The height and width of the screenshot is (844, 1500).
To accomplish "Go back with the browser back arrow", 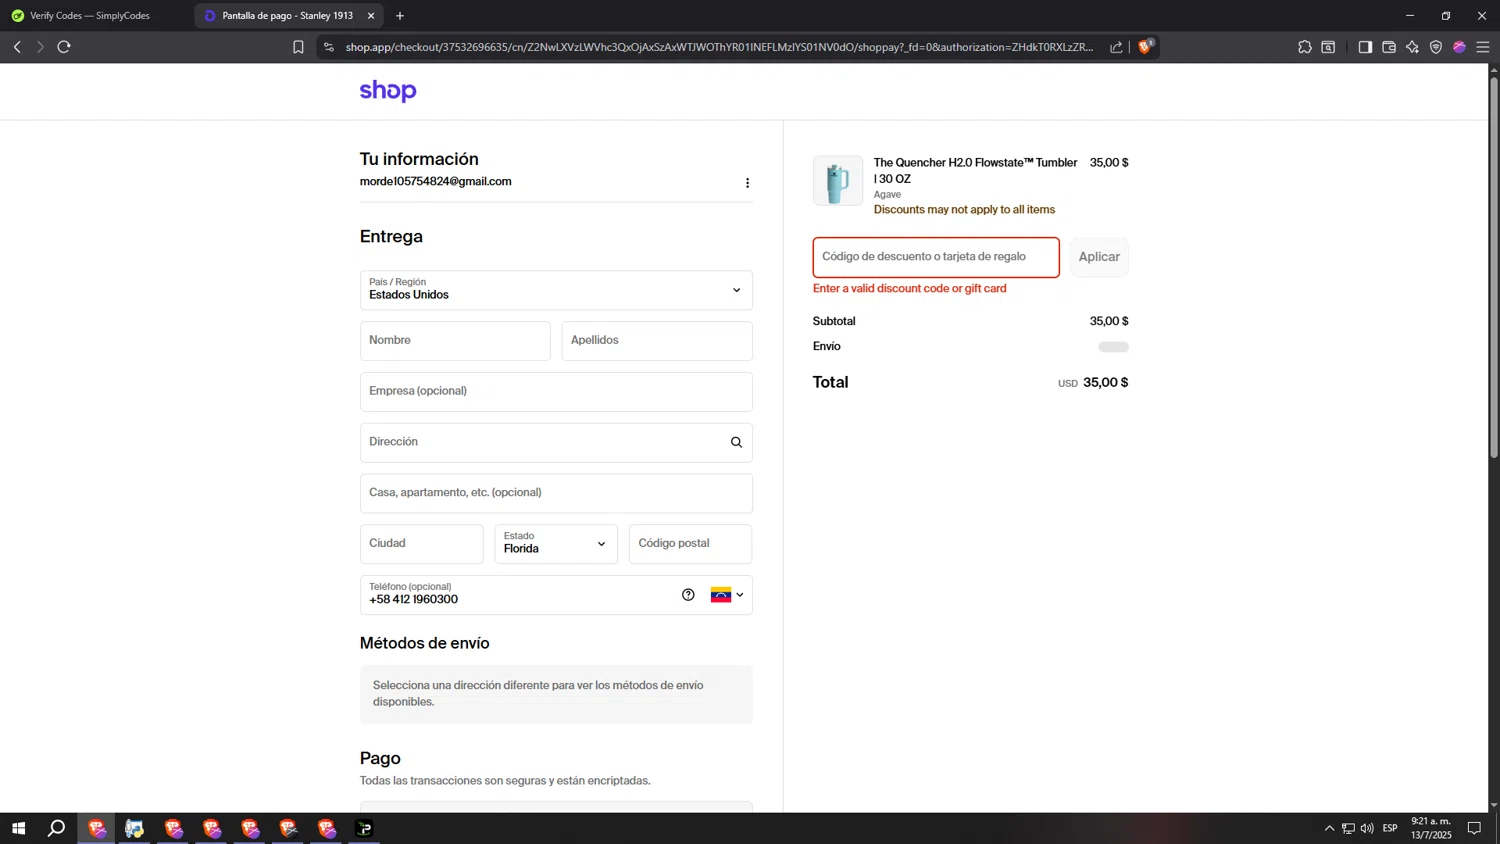I will pos(17,47).
